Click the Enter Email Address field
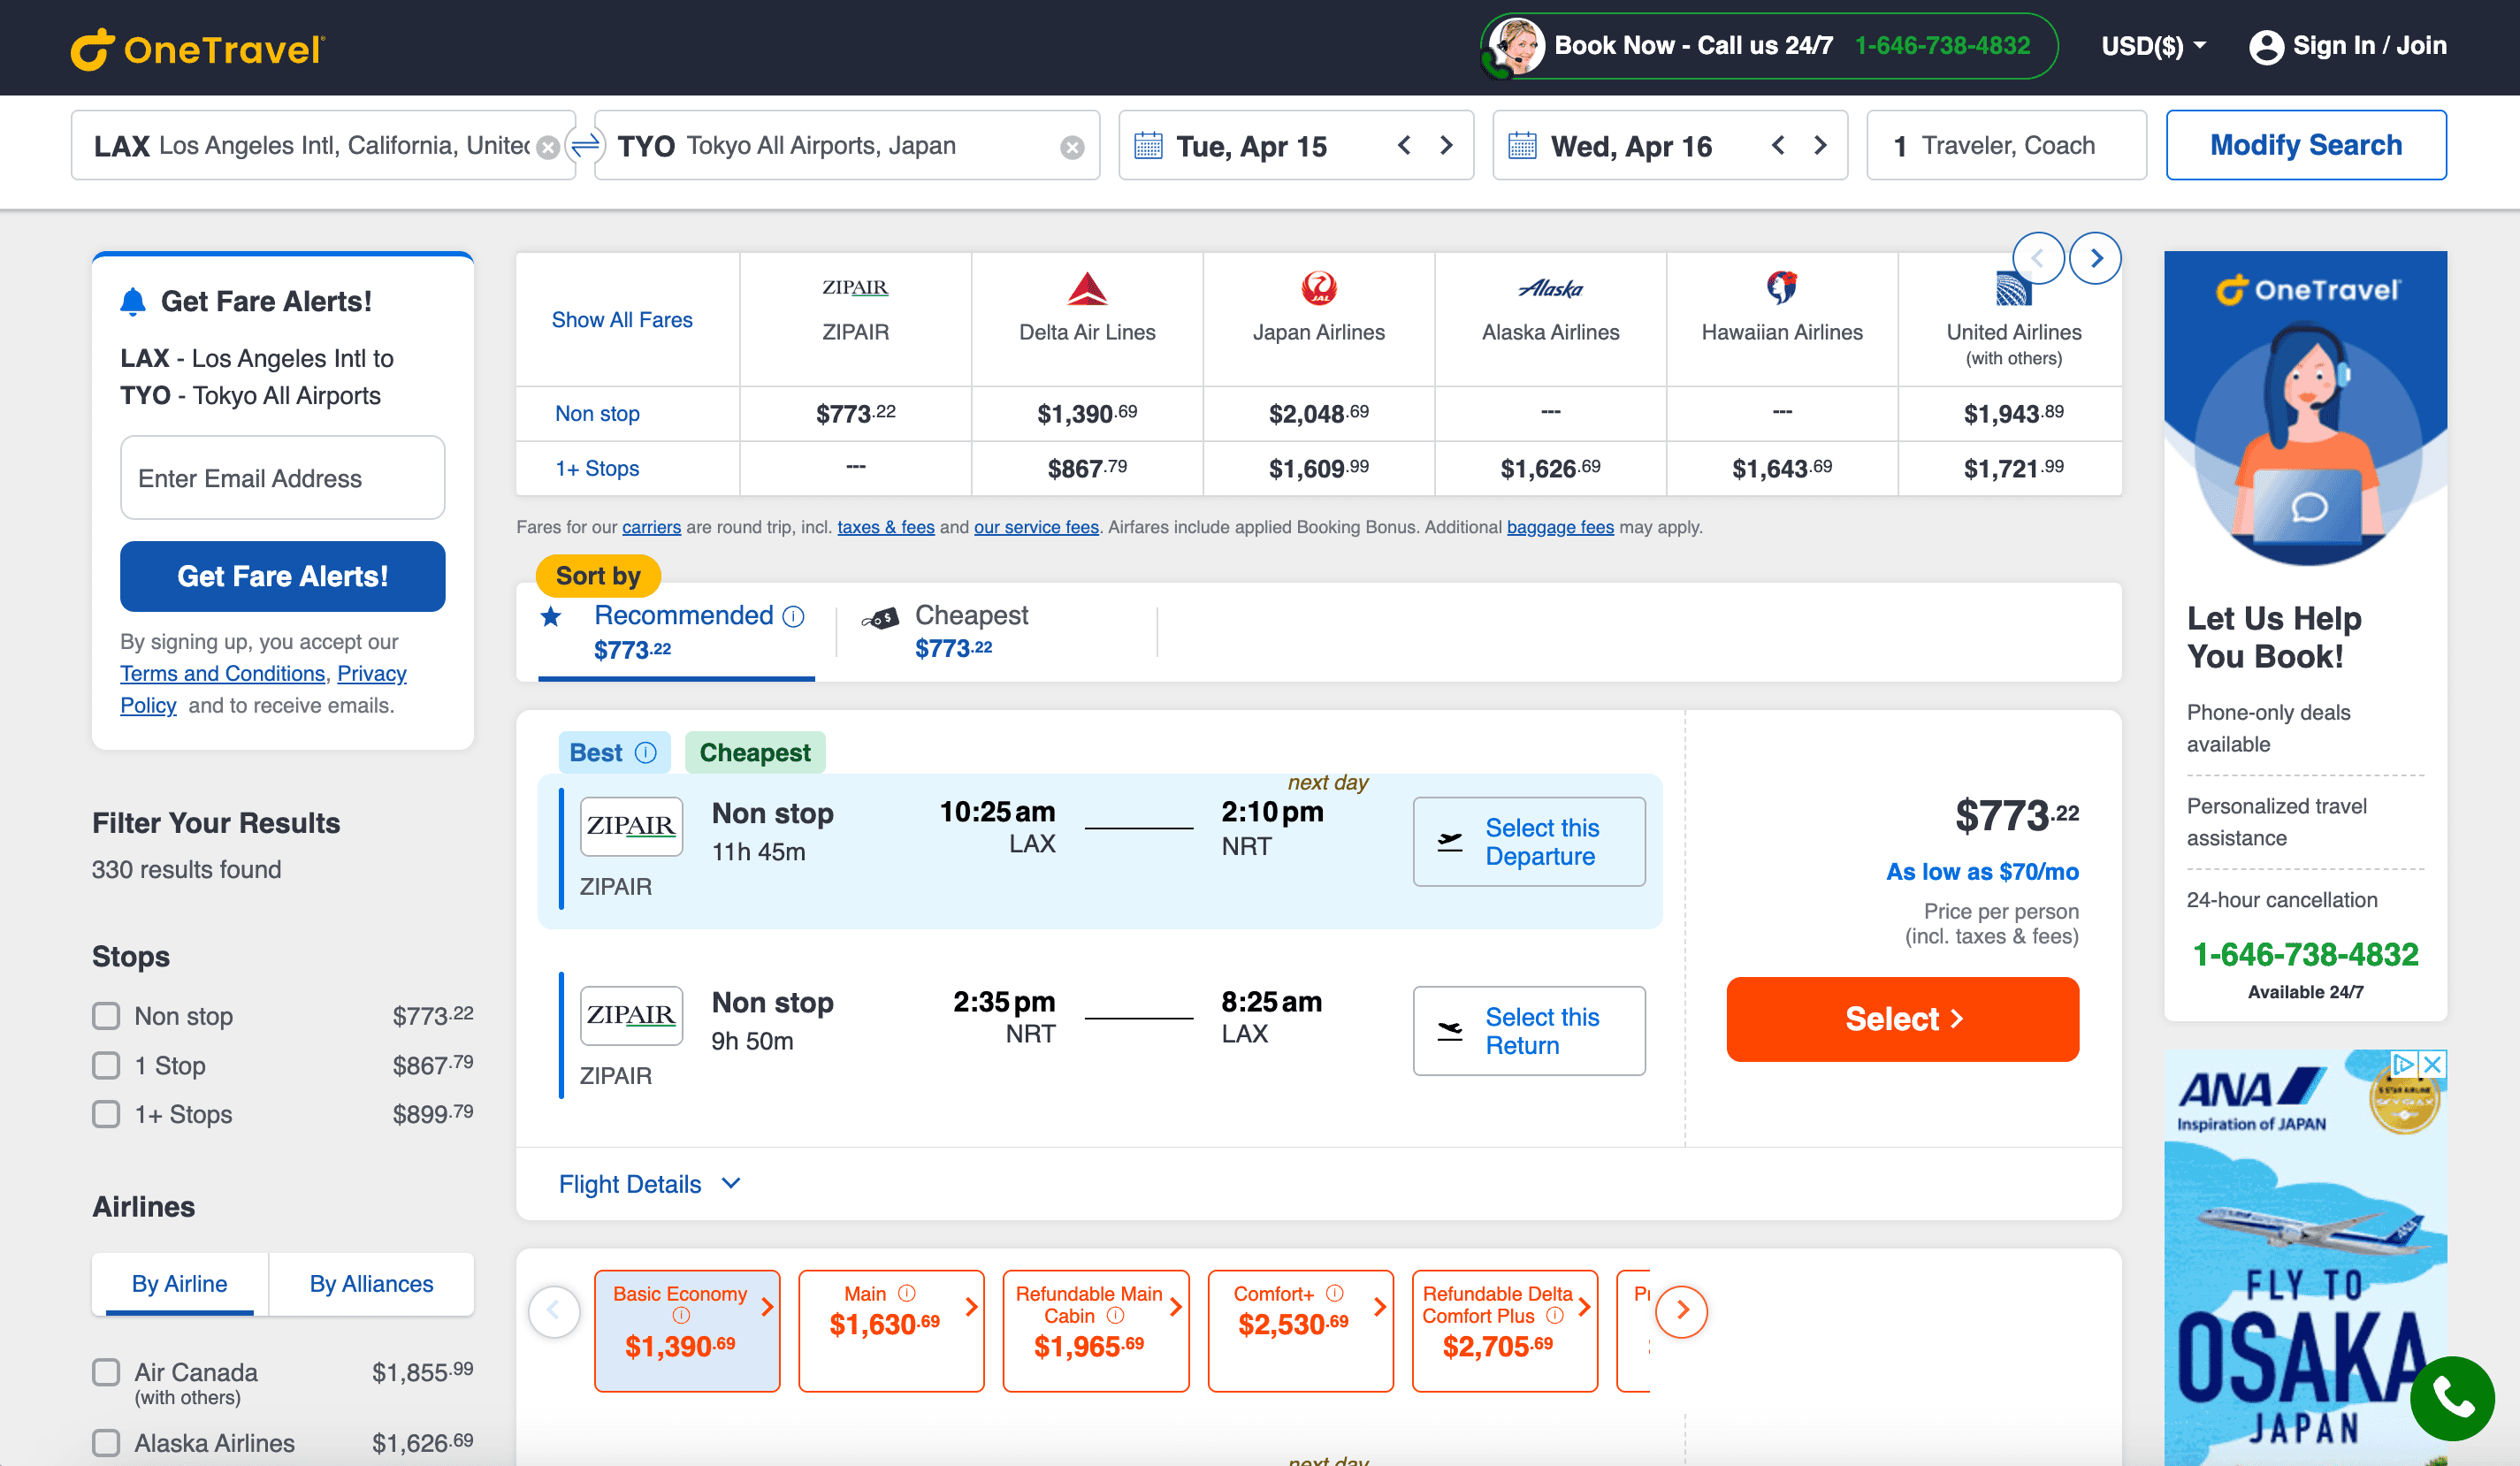This screenshot has height=1466, width=2520. pos(282,478)
